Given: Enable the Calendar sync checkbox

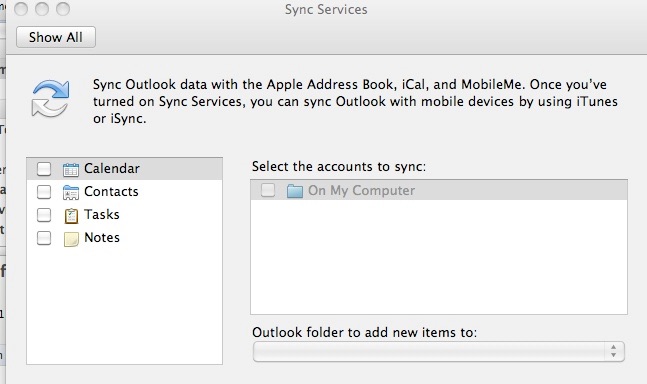Looking at the screenshot, I should (44, 169).
